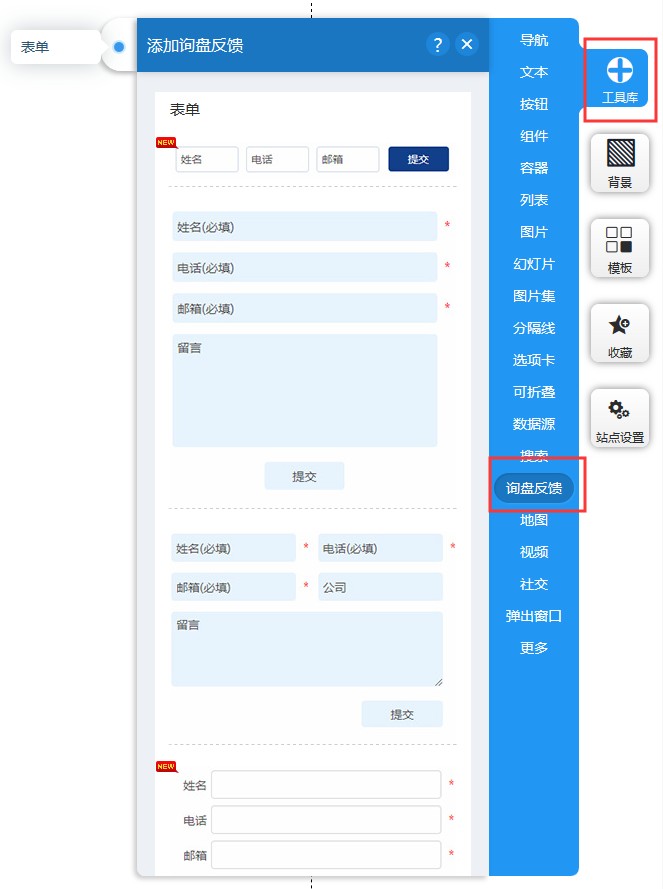Select the 地图 category

click(x=534, y=520)
